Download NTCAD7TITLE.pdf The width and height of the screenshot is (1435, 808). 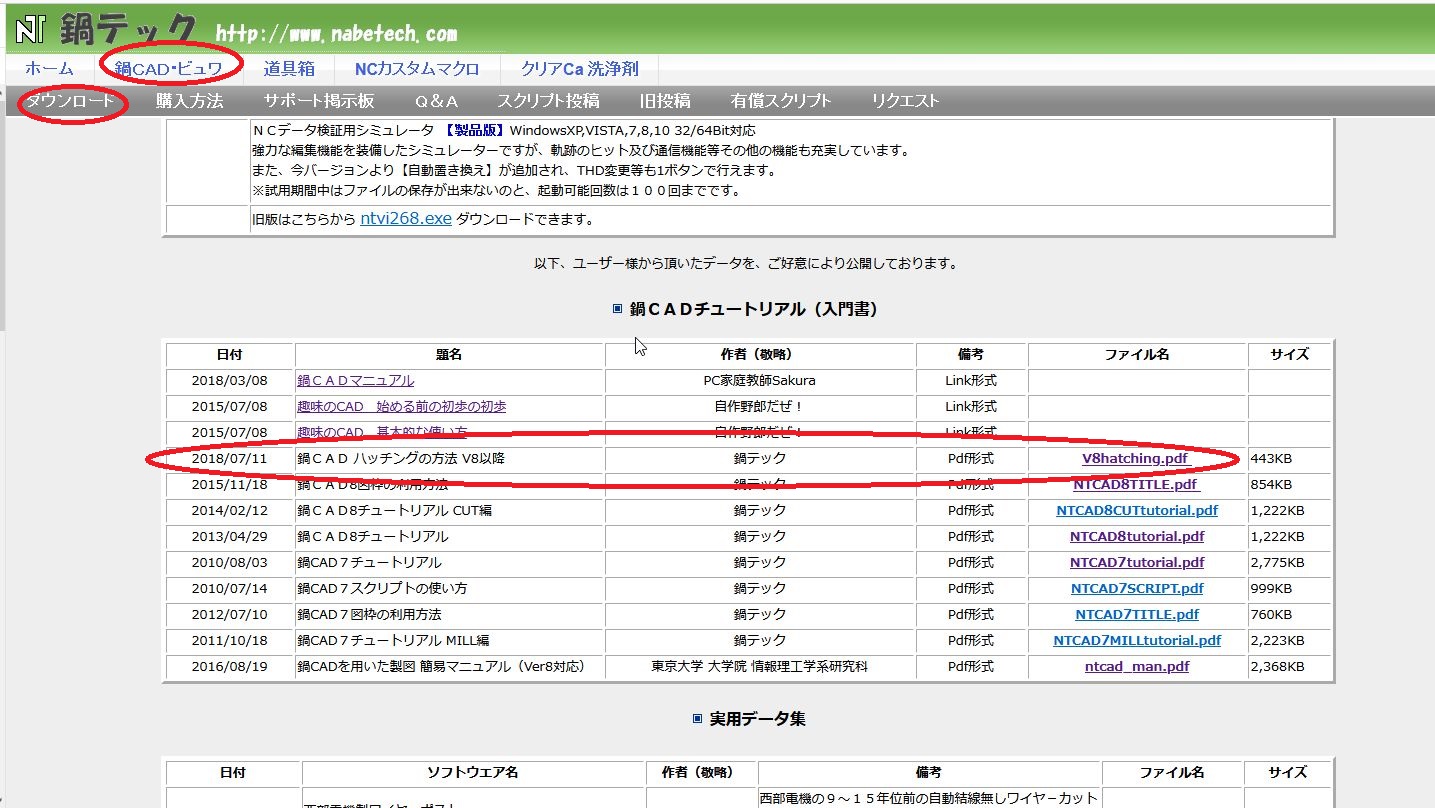[1137, 615]
